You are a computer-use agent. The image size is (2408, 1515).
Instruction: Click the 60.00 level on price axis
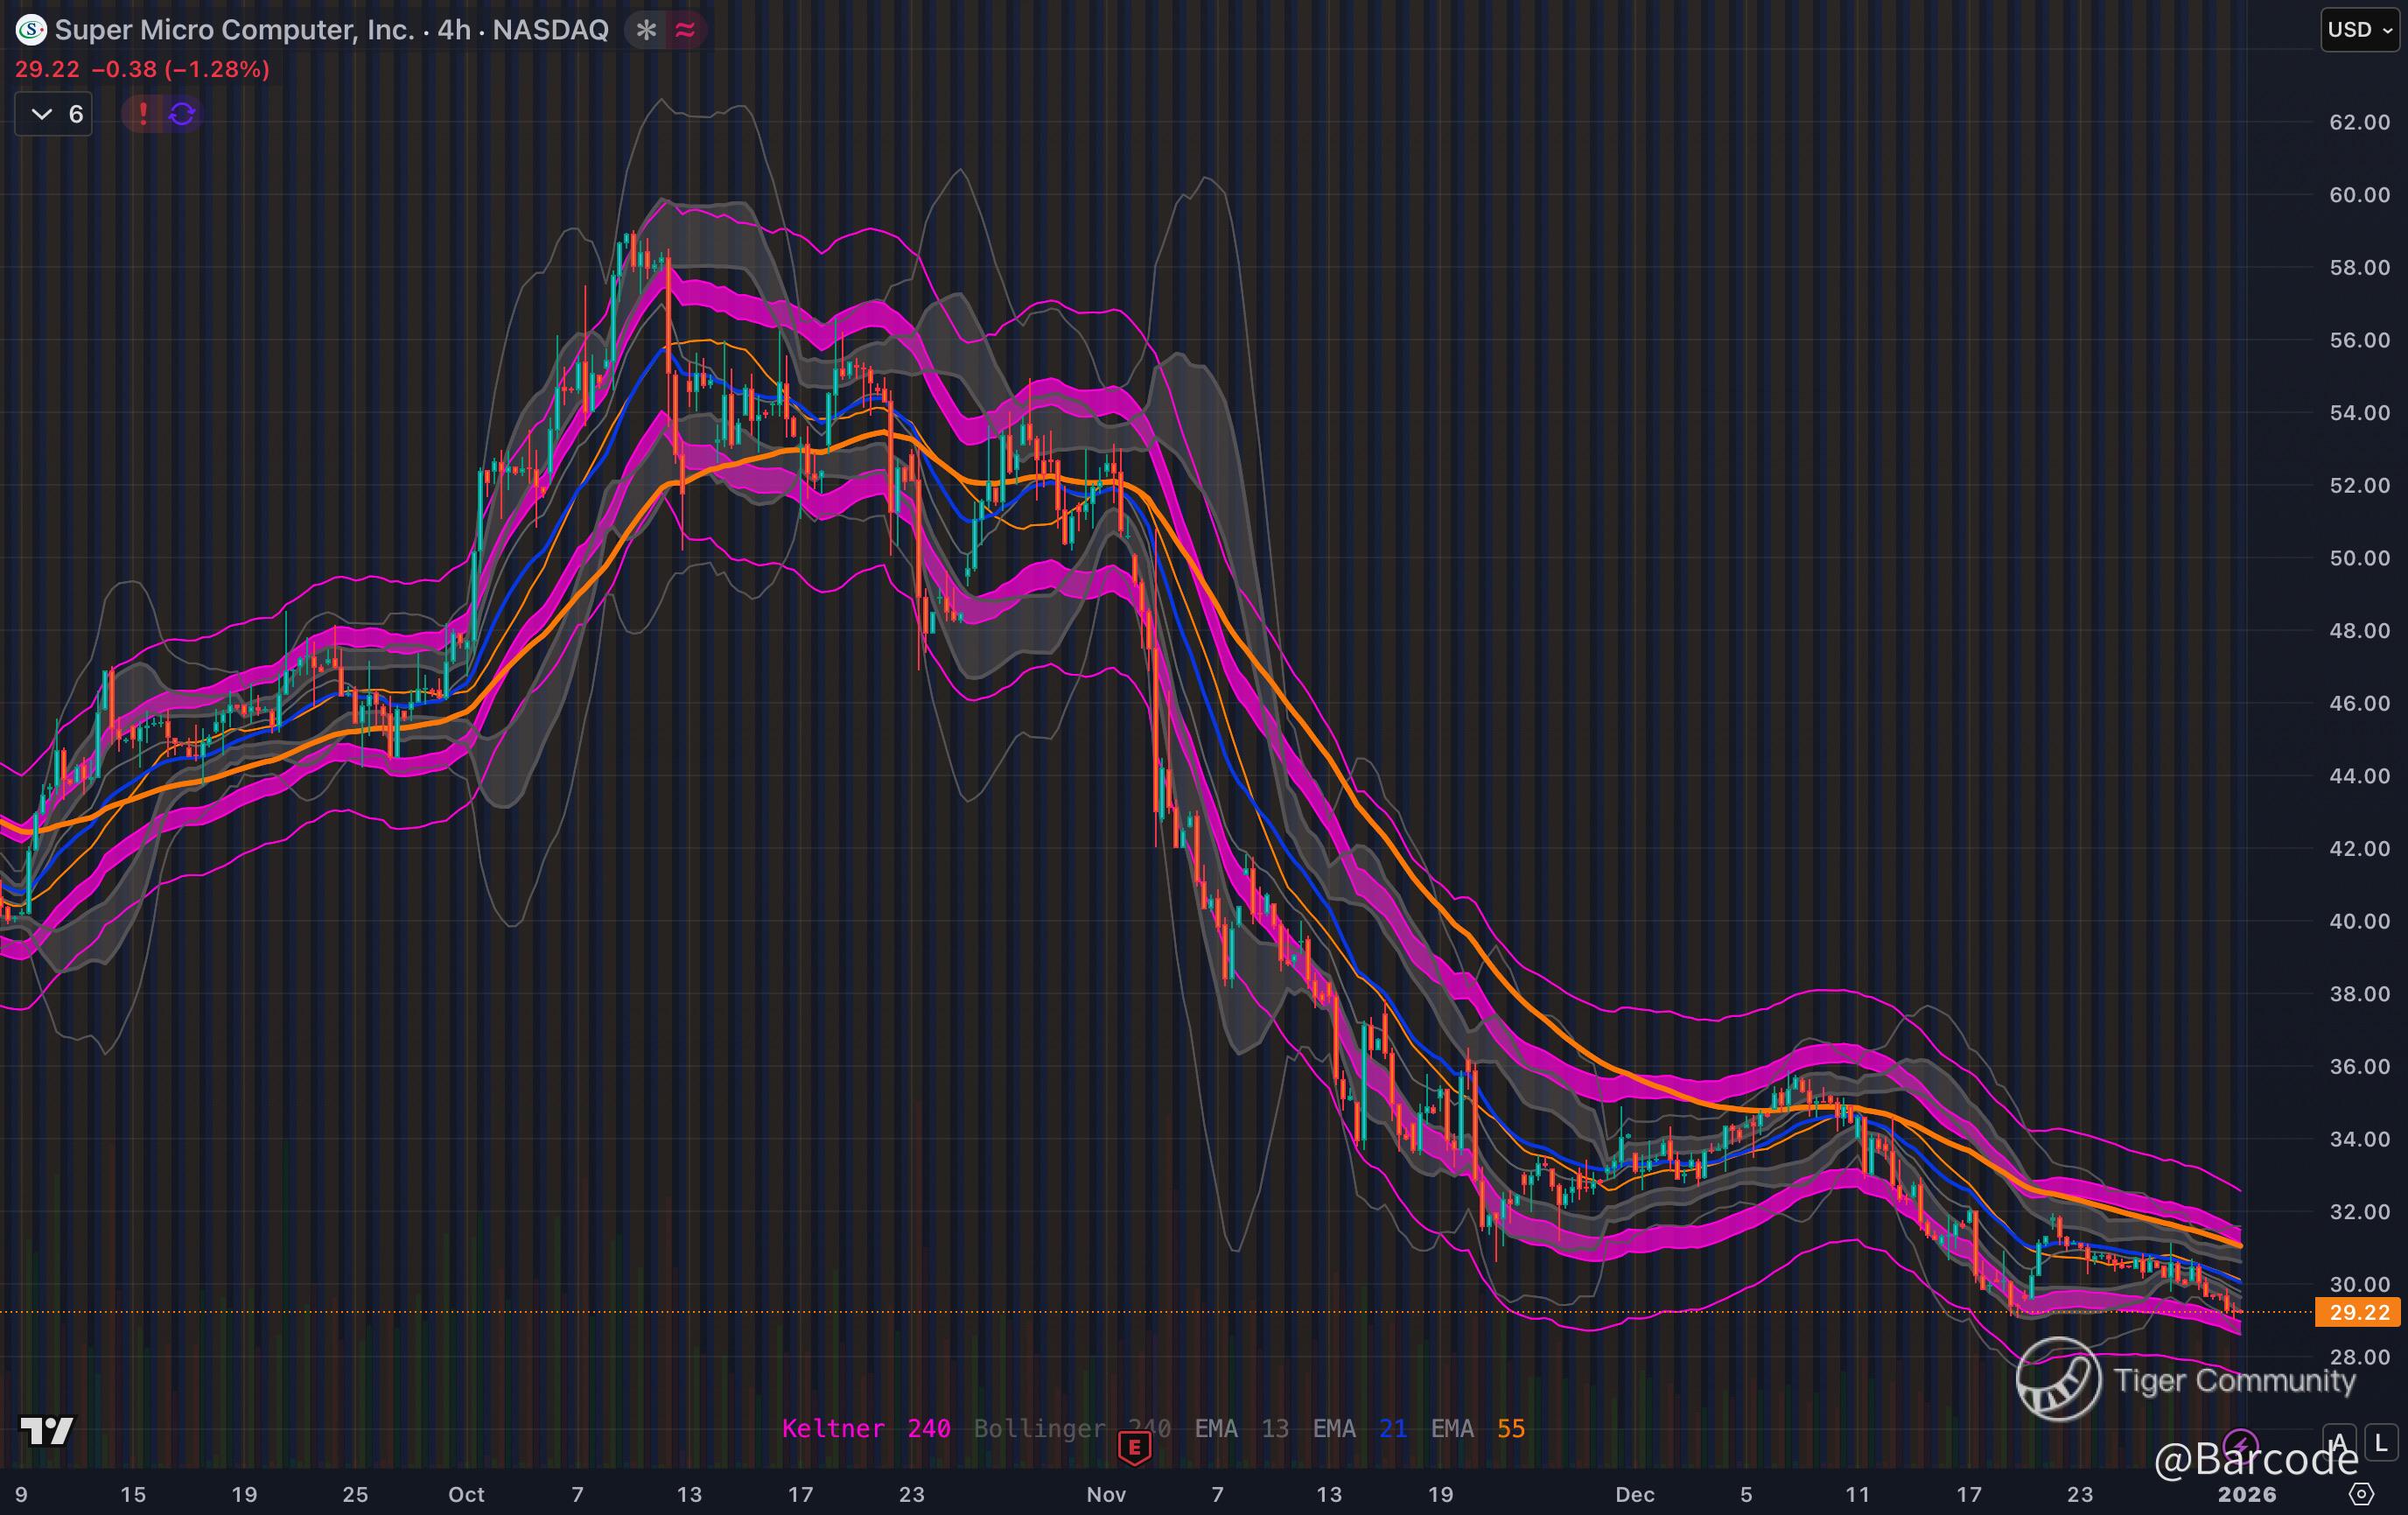(x=2359, y=195)
